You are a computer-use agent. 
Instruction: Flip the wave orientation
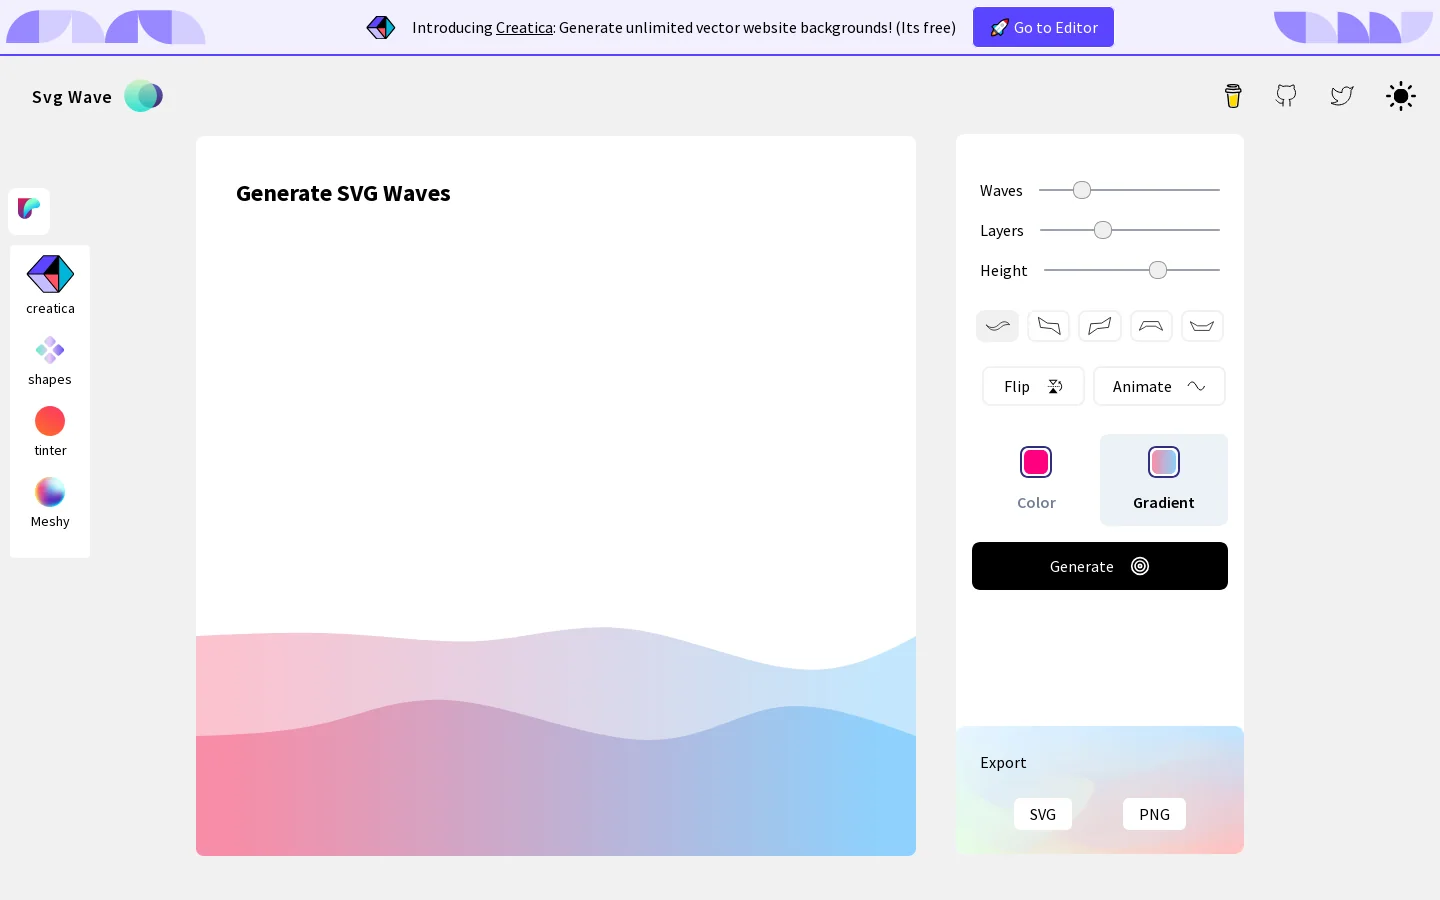(1033, 386)
